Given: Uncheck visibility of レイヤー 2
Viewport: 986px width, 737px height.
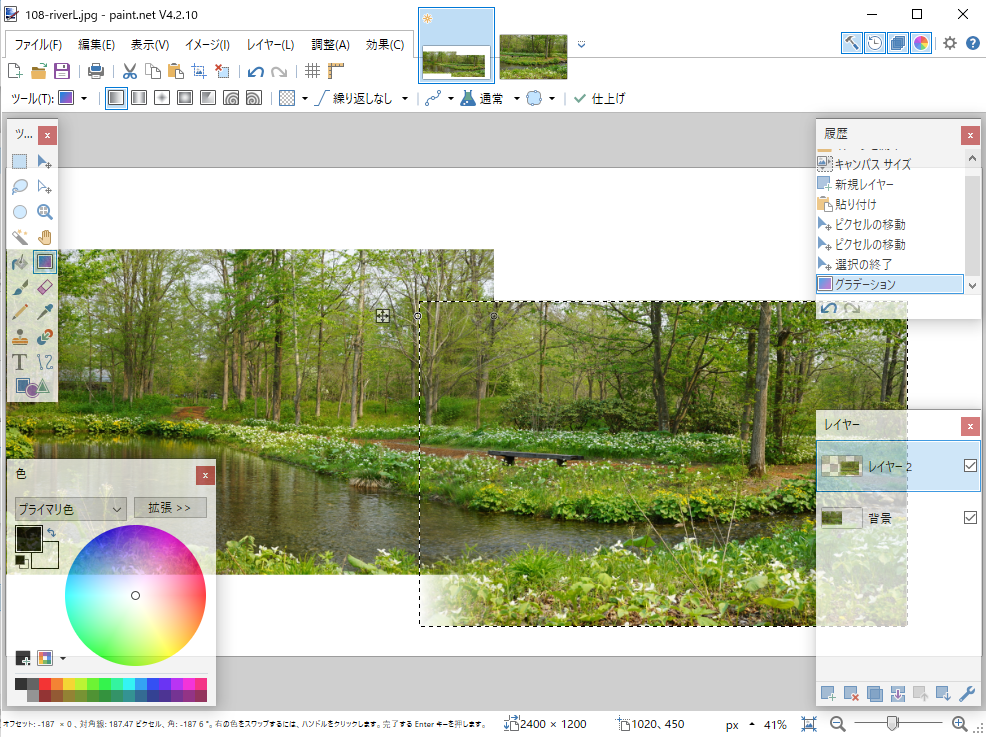Looking at the screenshot, I should pyautogui.click(x=970, y=465).
